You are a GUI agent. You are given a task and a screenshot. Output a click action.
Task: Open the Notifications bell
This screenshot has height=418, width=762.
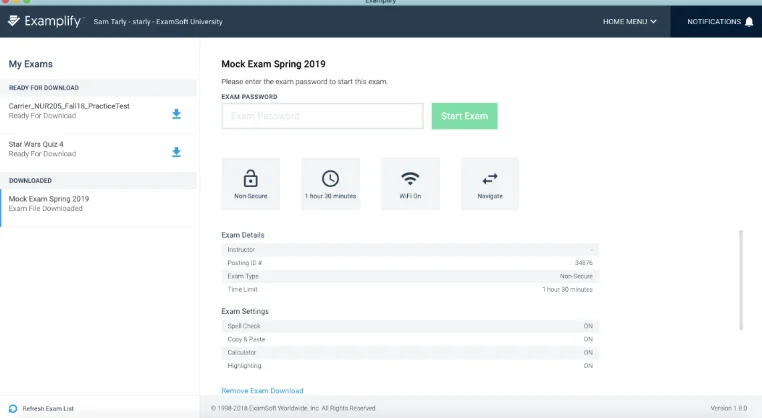[749, 21]
